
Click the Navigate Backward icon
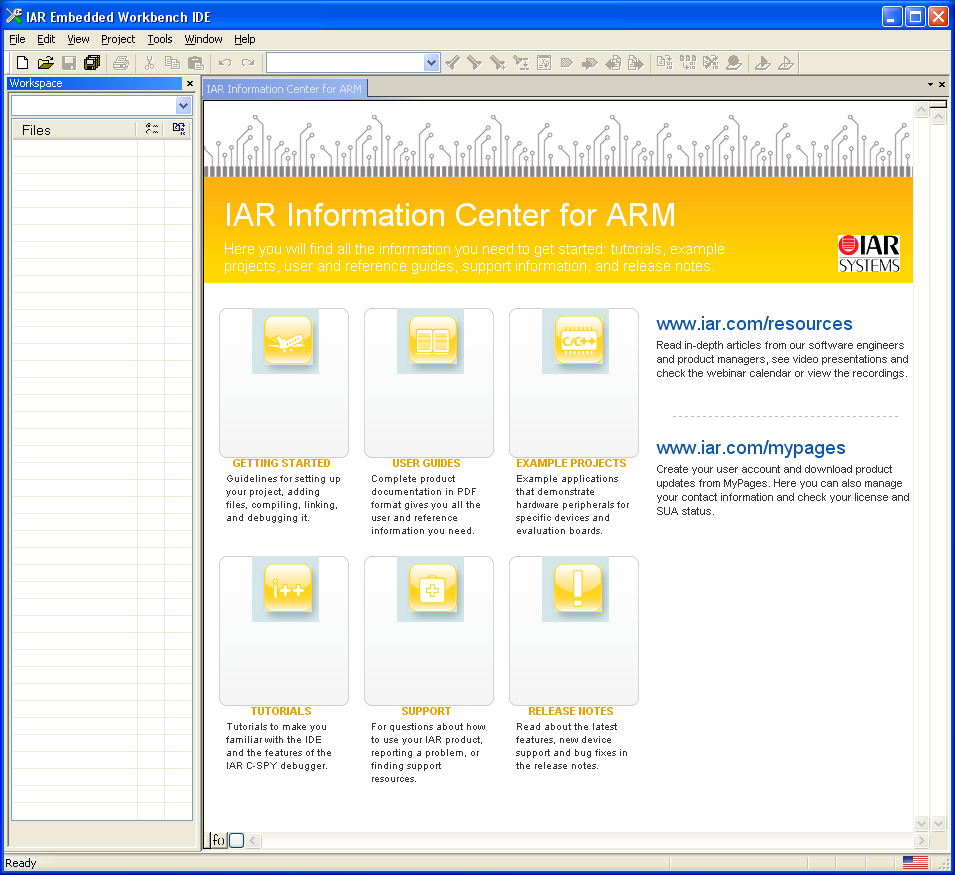click(x=613, y=63)
